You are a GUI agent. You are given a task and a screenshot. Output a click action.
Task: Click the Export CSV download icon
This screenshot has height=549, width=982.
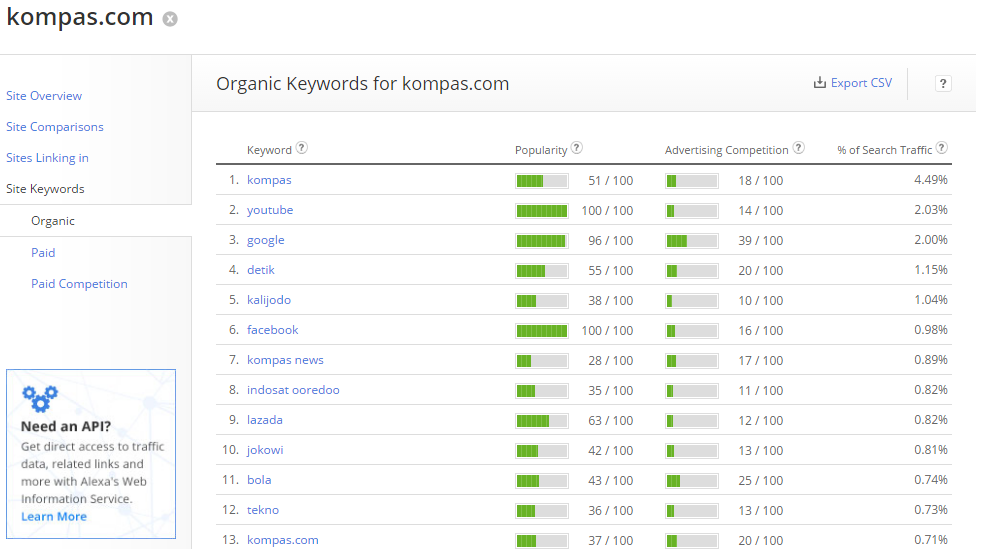tap(819, 83)
